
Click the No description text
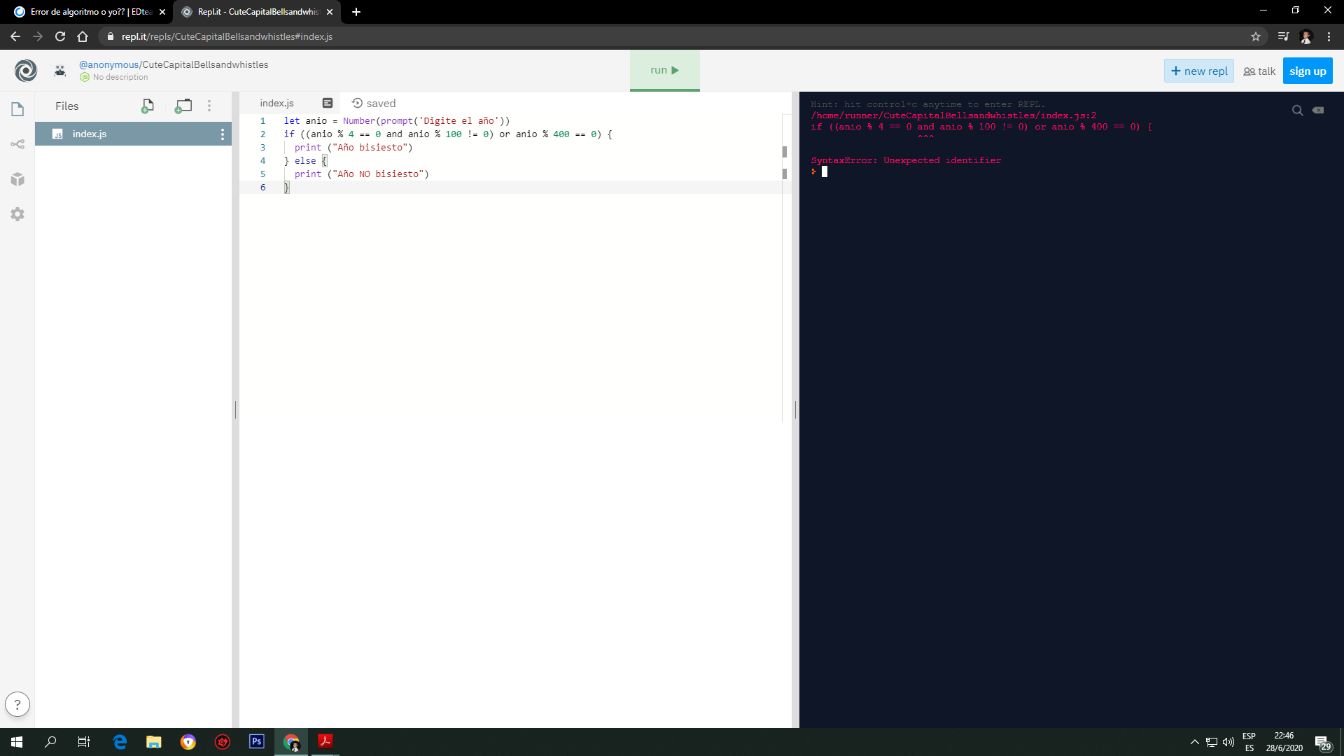tap(120, 77)
